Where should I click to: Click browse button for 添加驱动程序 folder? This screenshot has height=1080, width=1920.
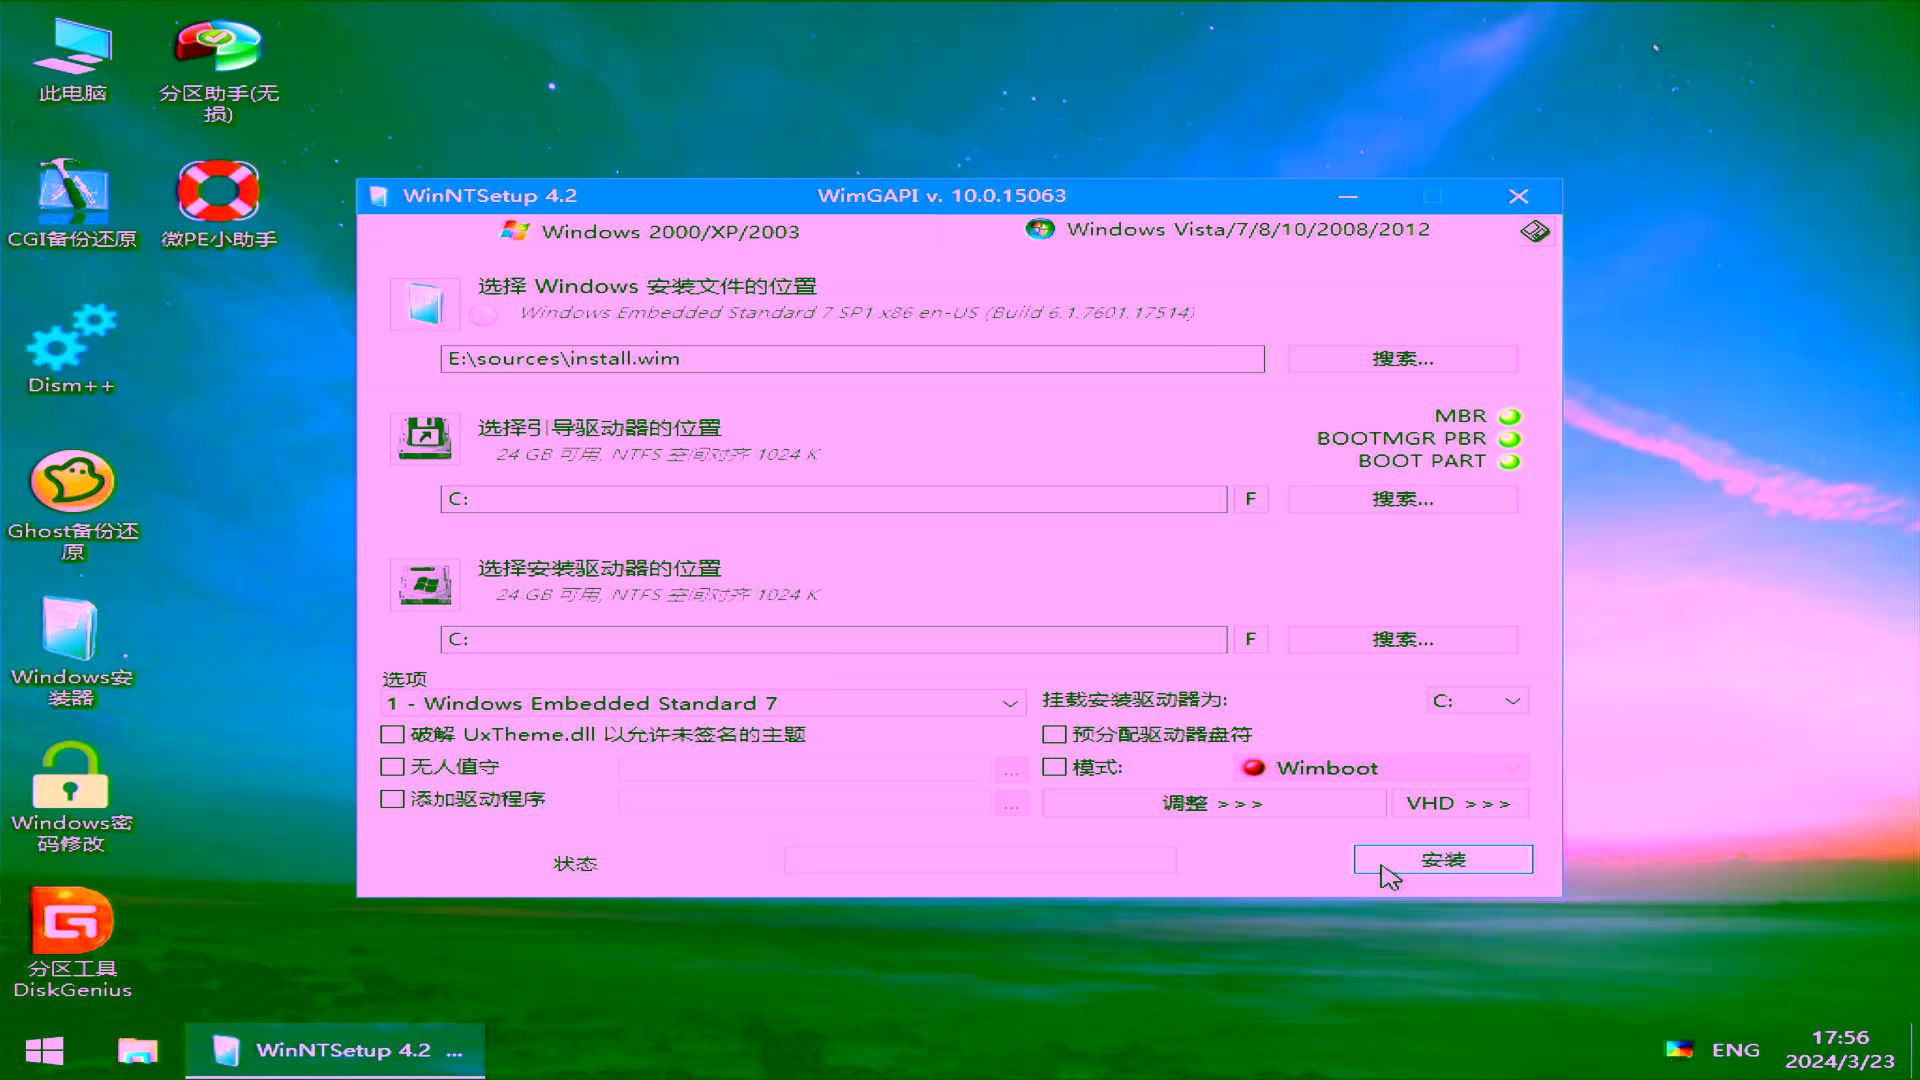pos(1012,803)
